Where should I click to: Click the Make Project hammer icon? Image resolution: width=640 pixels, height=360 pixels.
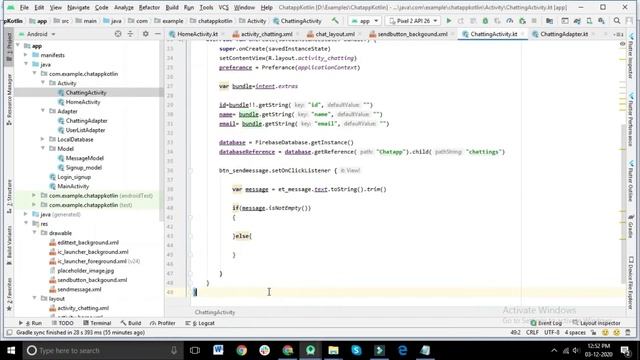click(335, 21)
